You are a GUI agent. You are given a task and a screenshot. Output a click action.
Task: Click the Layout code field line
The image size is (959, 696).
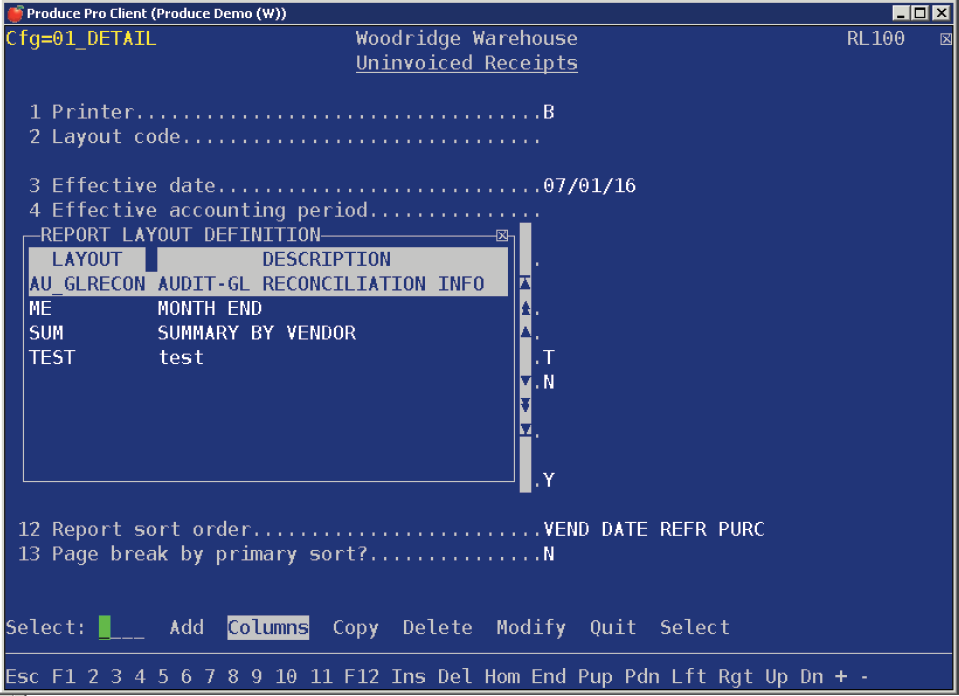tap(285, 136)
